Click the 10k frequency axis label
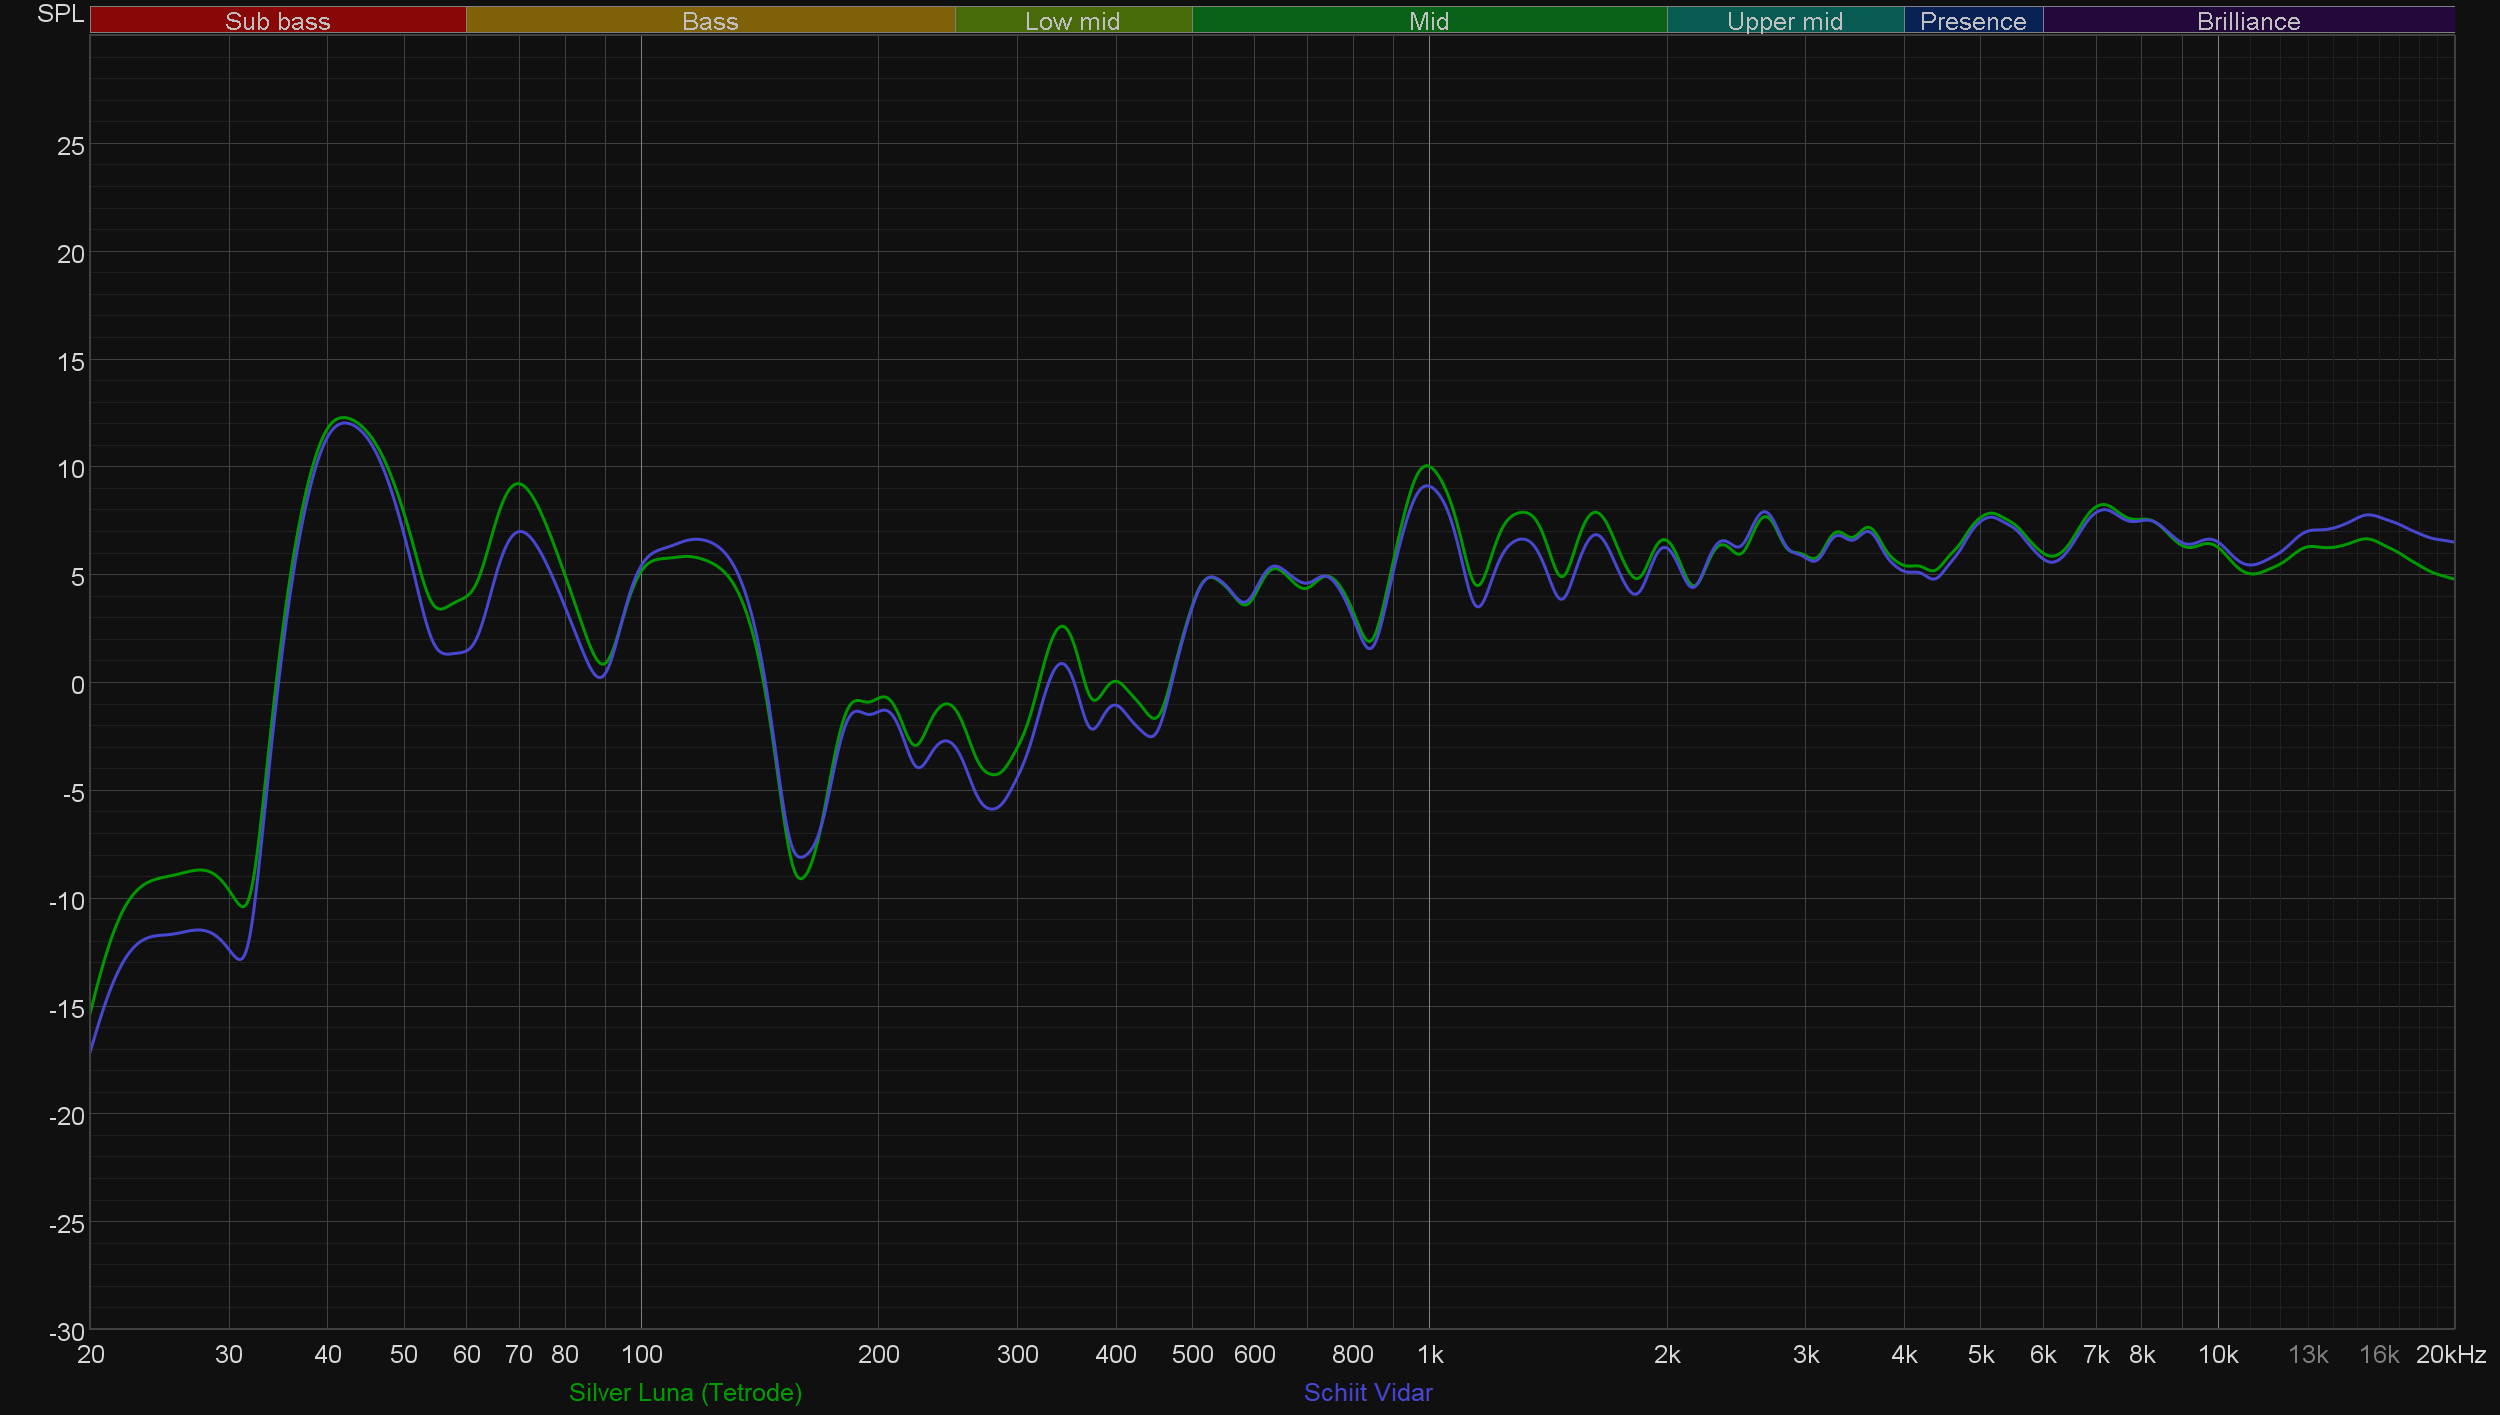This screenshot has height=1415, width=2500. 2217,1354
